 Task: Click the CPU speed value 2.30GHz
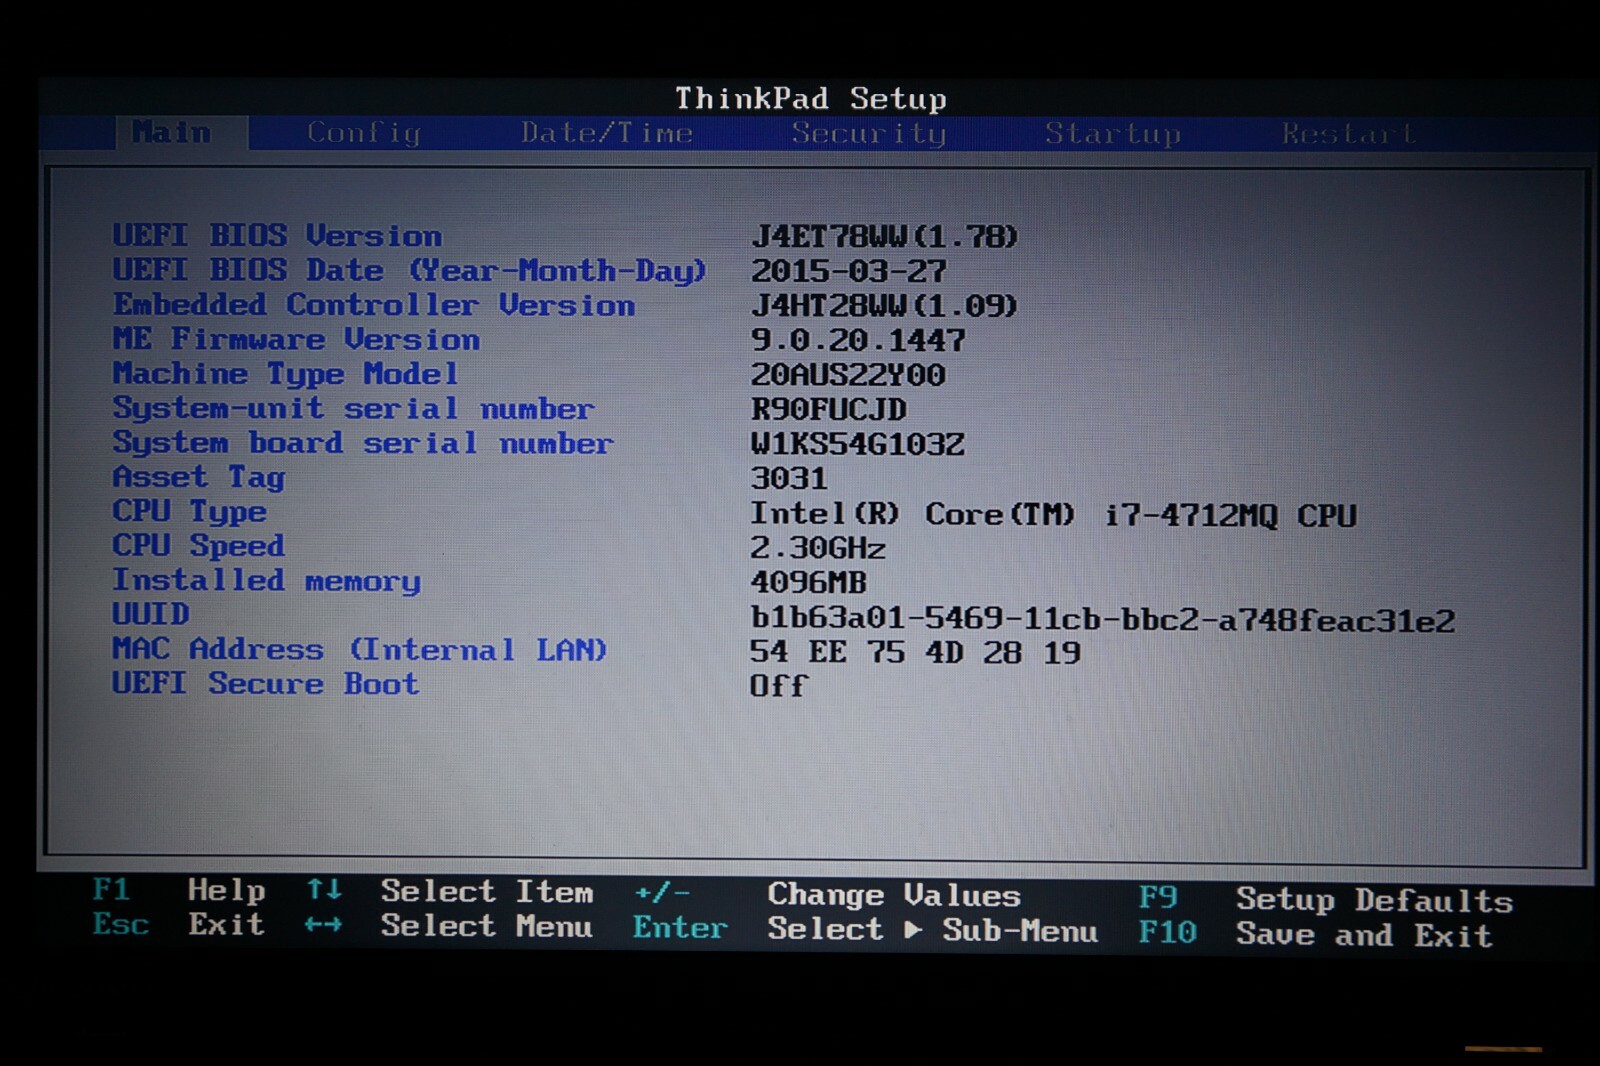818,548
